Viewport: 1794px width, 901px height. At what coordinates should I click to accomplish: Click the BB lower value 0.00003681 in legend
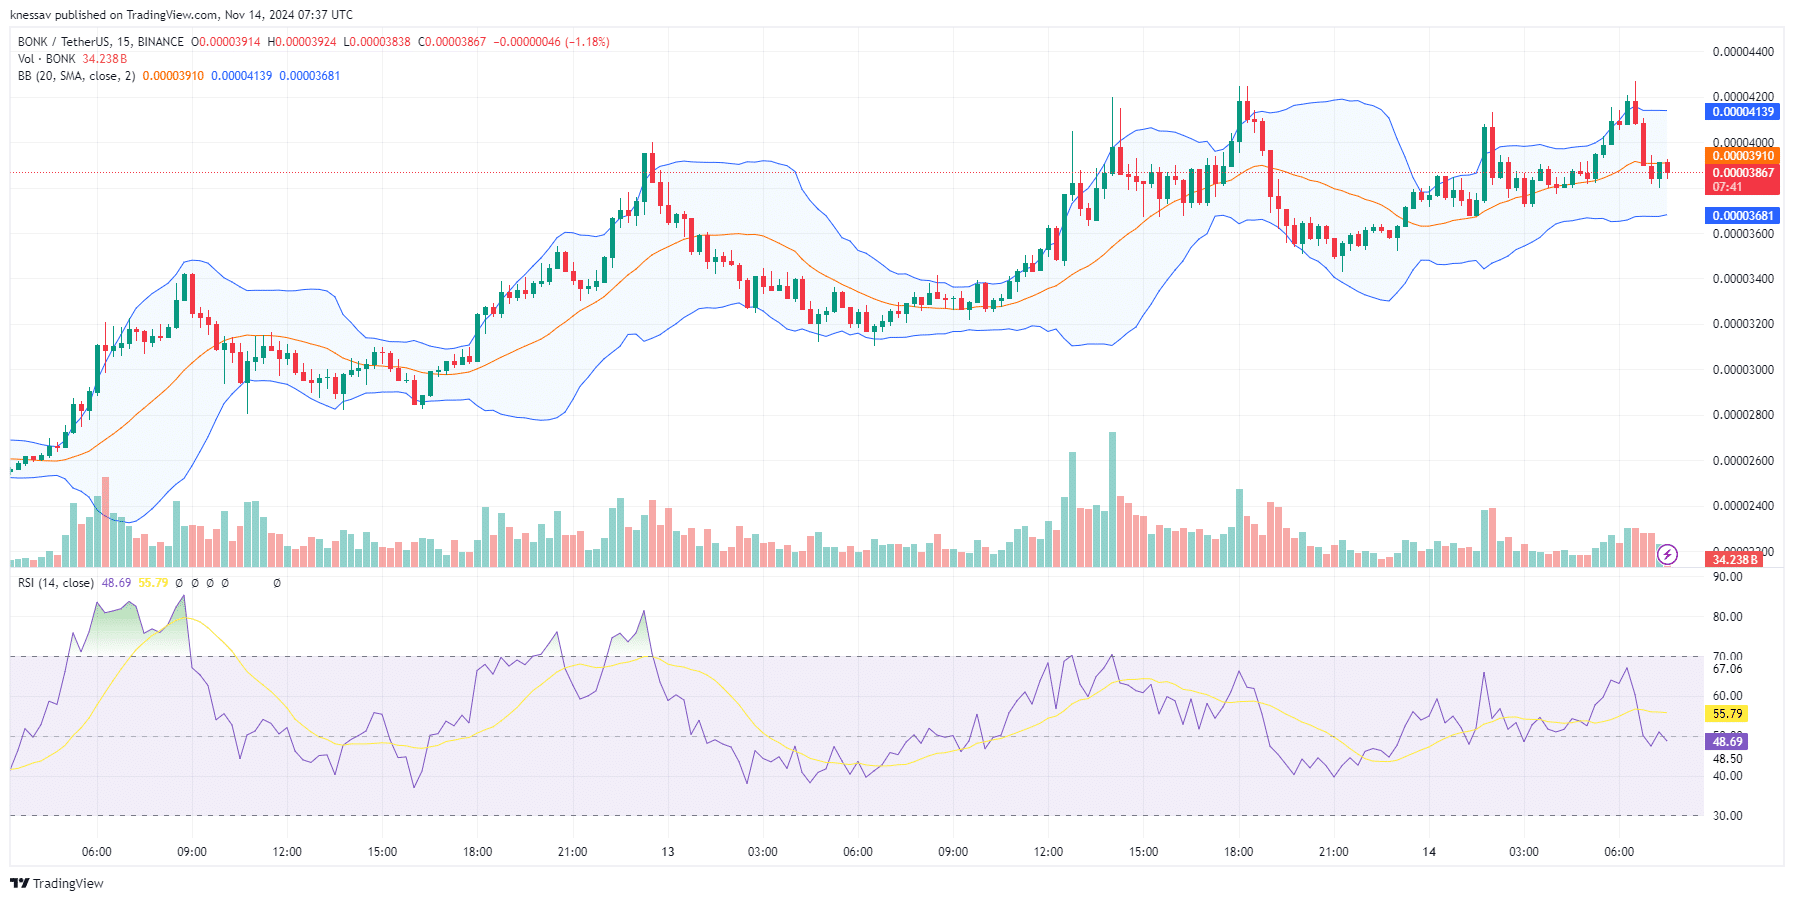click(x=310, y=76)
